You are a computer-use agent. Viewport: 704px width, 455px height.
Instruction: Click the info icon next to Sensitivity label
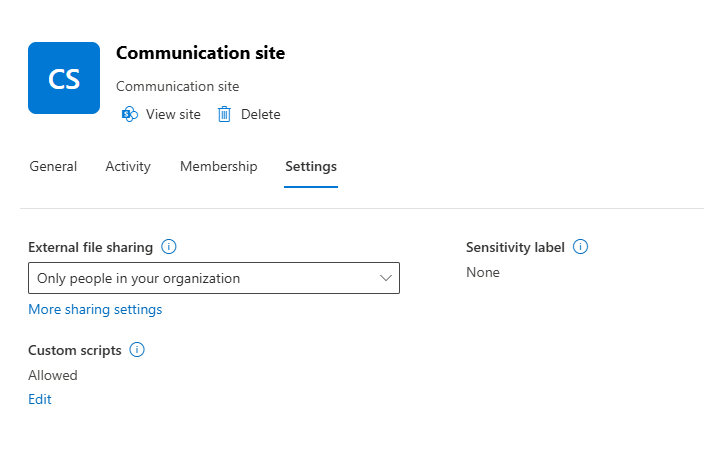click(x=580, y=247)
